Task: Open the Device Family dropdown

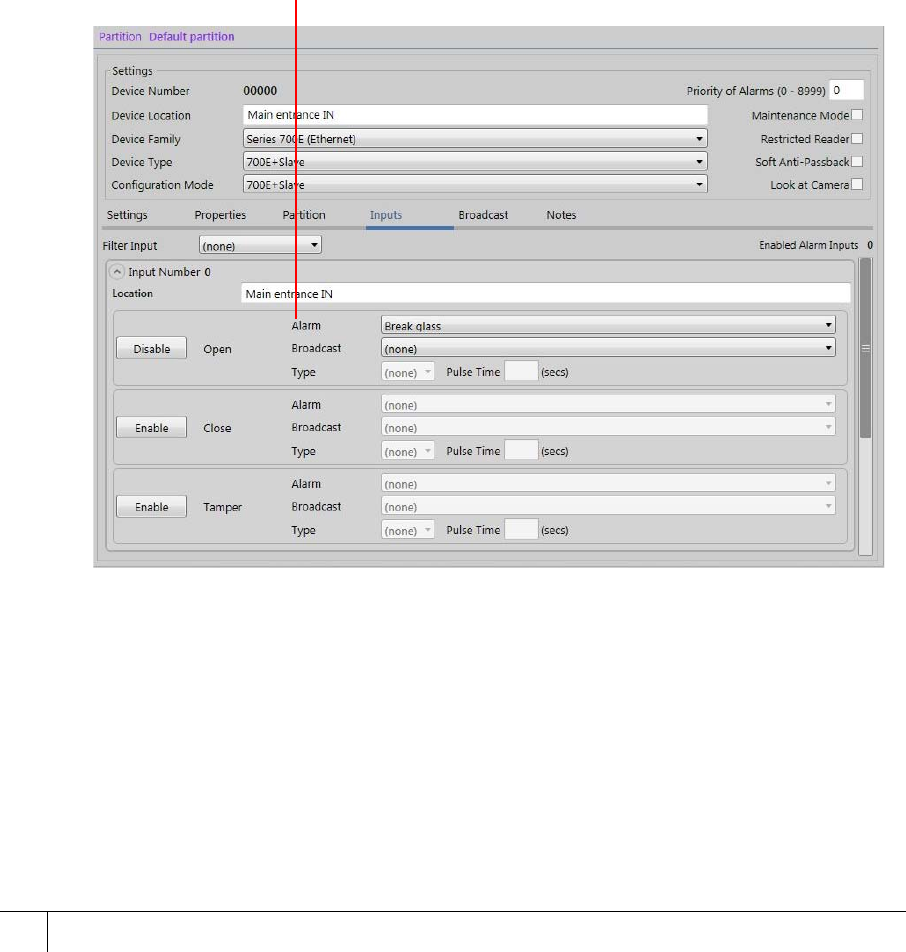Action: 475,138
